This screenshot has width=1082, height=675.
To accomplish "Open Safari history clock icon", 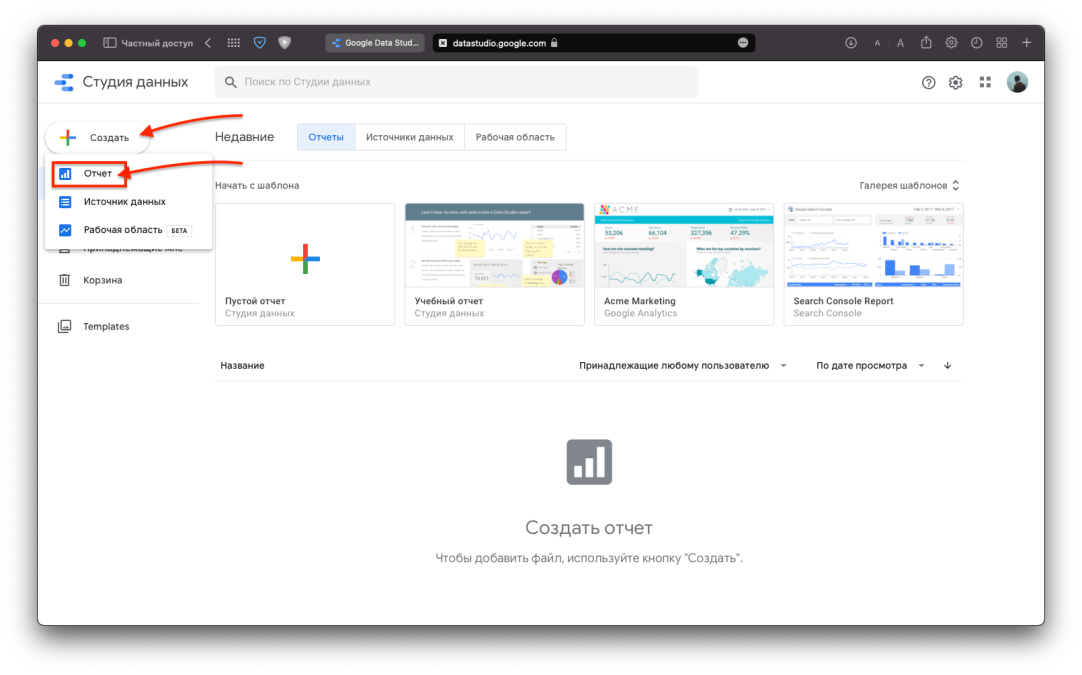I will coord(976,43).
